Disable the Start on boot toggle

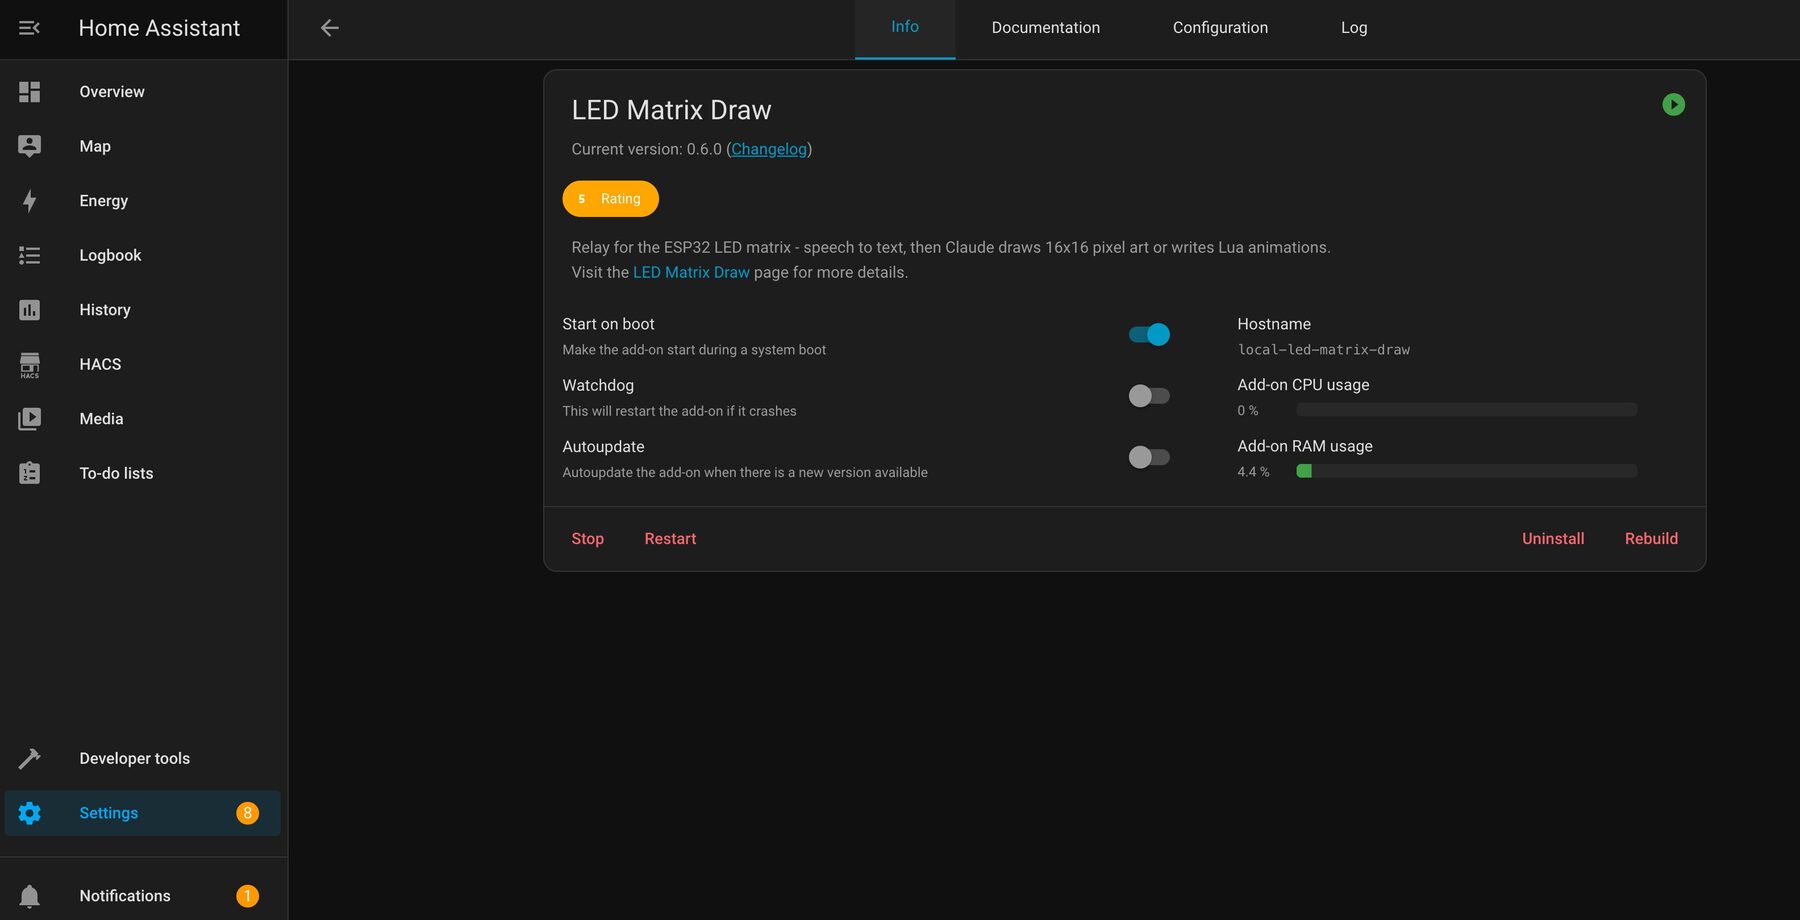[1149, 334]
